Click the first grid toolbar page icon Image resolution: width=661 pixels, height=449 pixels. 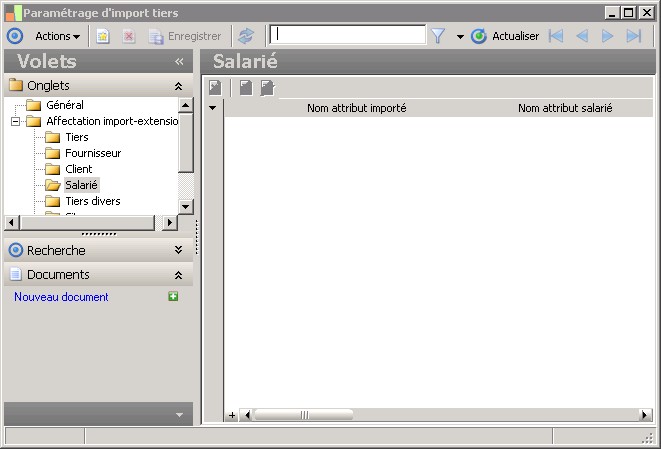click(x=215, y=88)
